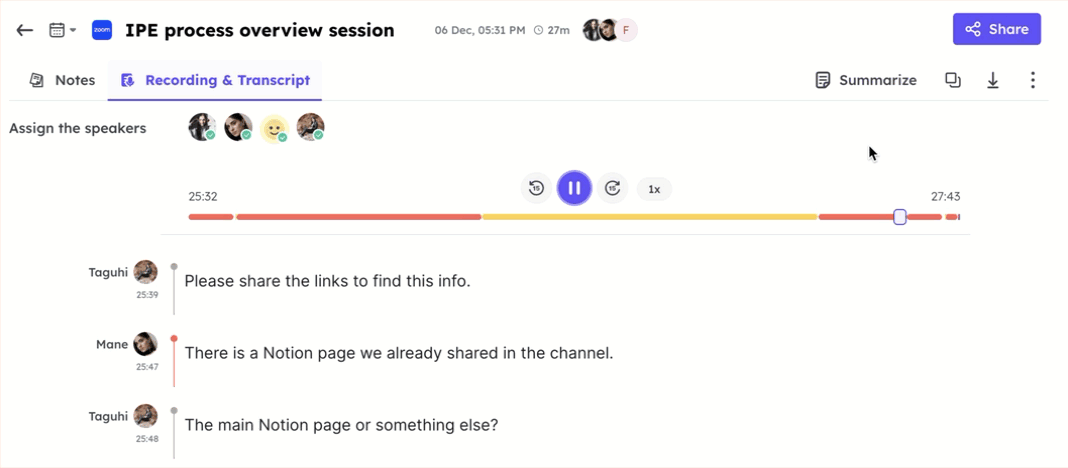
Task: Go back using the left arrow
Action: [x=25, y=30]
